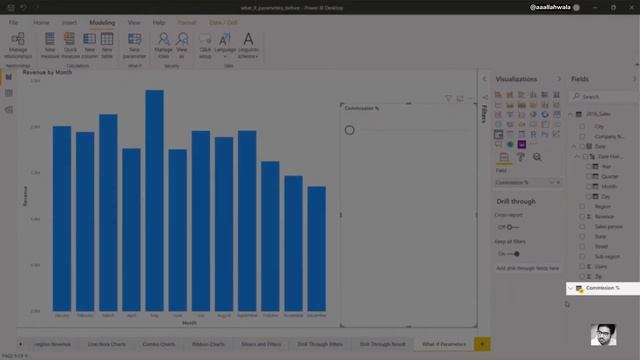Open Manage relationships in the ribbon
640x360 pixels.
[x=18, y=45]
